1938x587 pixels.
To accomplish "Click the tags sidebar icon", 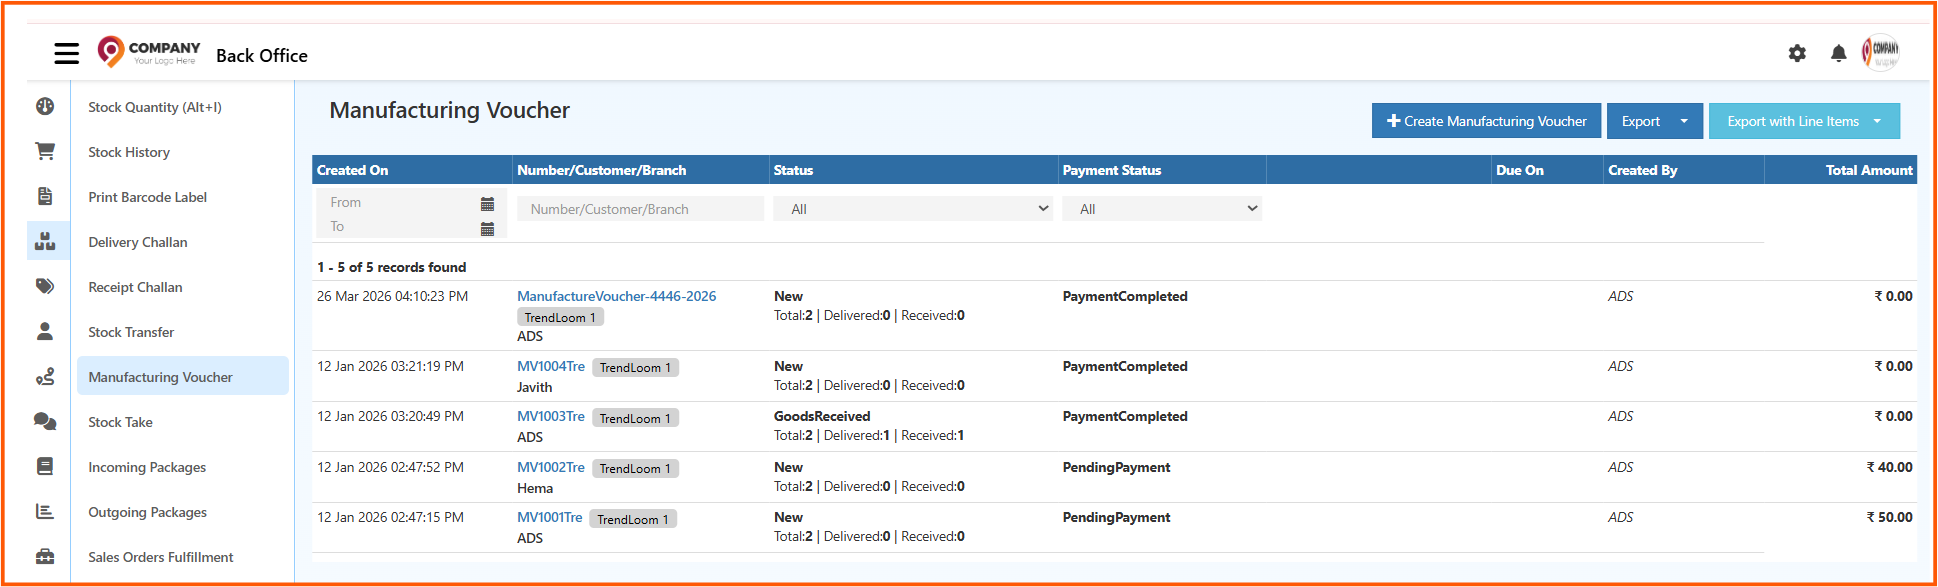I will coord(45,286).
